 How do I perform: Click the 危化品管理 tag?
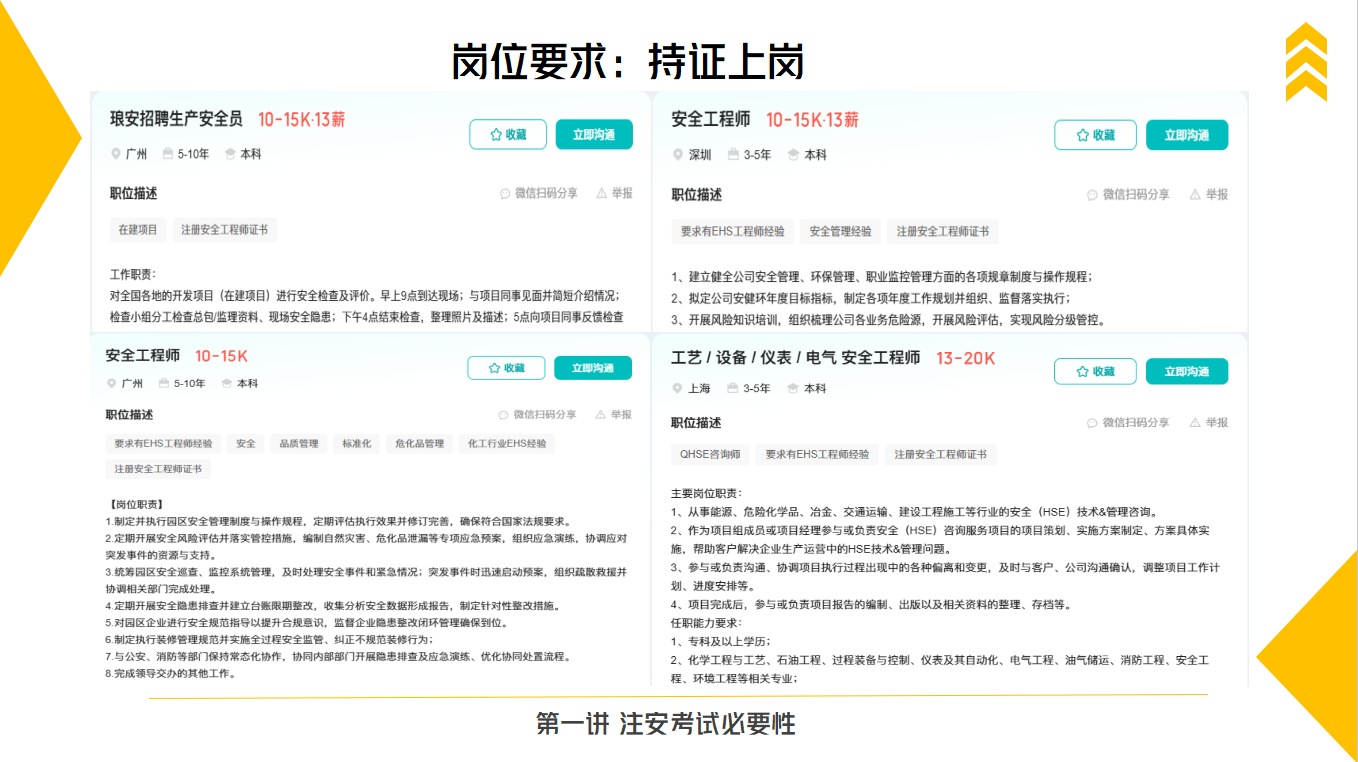coord(419,444)
